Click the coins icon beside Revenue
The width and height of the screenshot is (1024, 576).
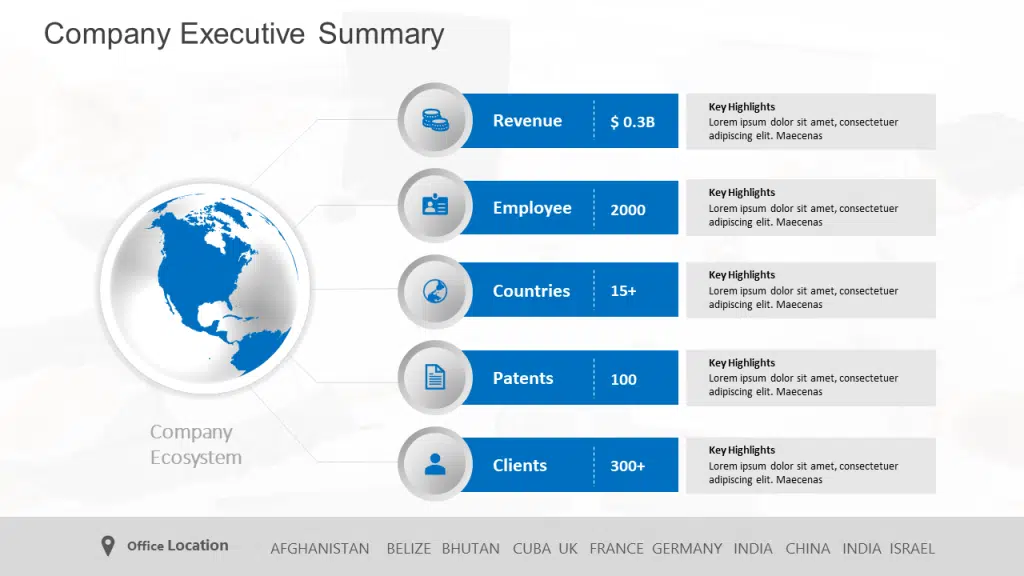pos(434,121)
